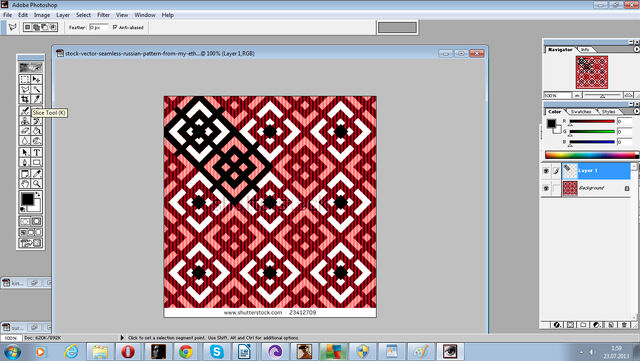This screenshot has height=361, width=640.
Task: Choose Intersect with selection mode
Action: point(53,27)
